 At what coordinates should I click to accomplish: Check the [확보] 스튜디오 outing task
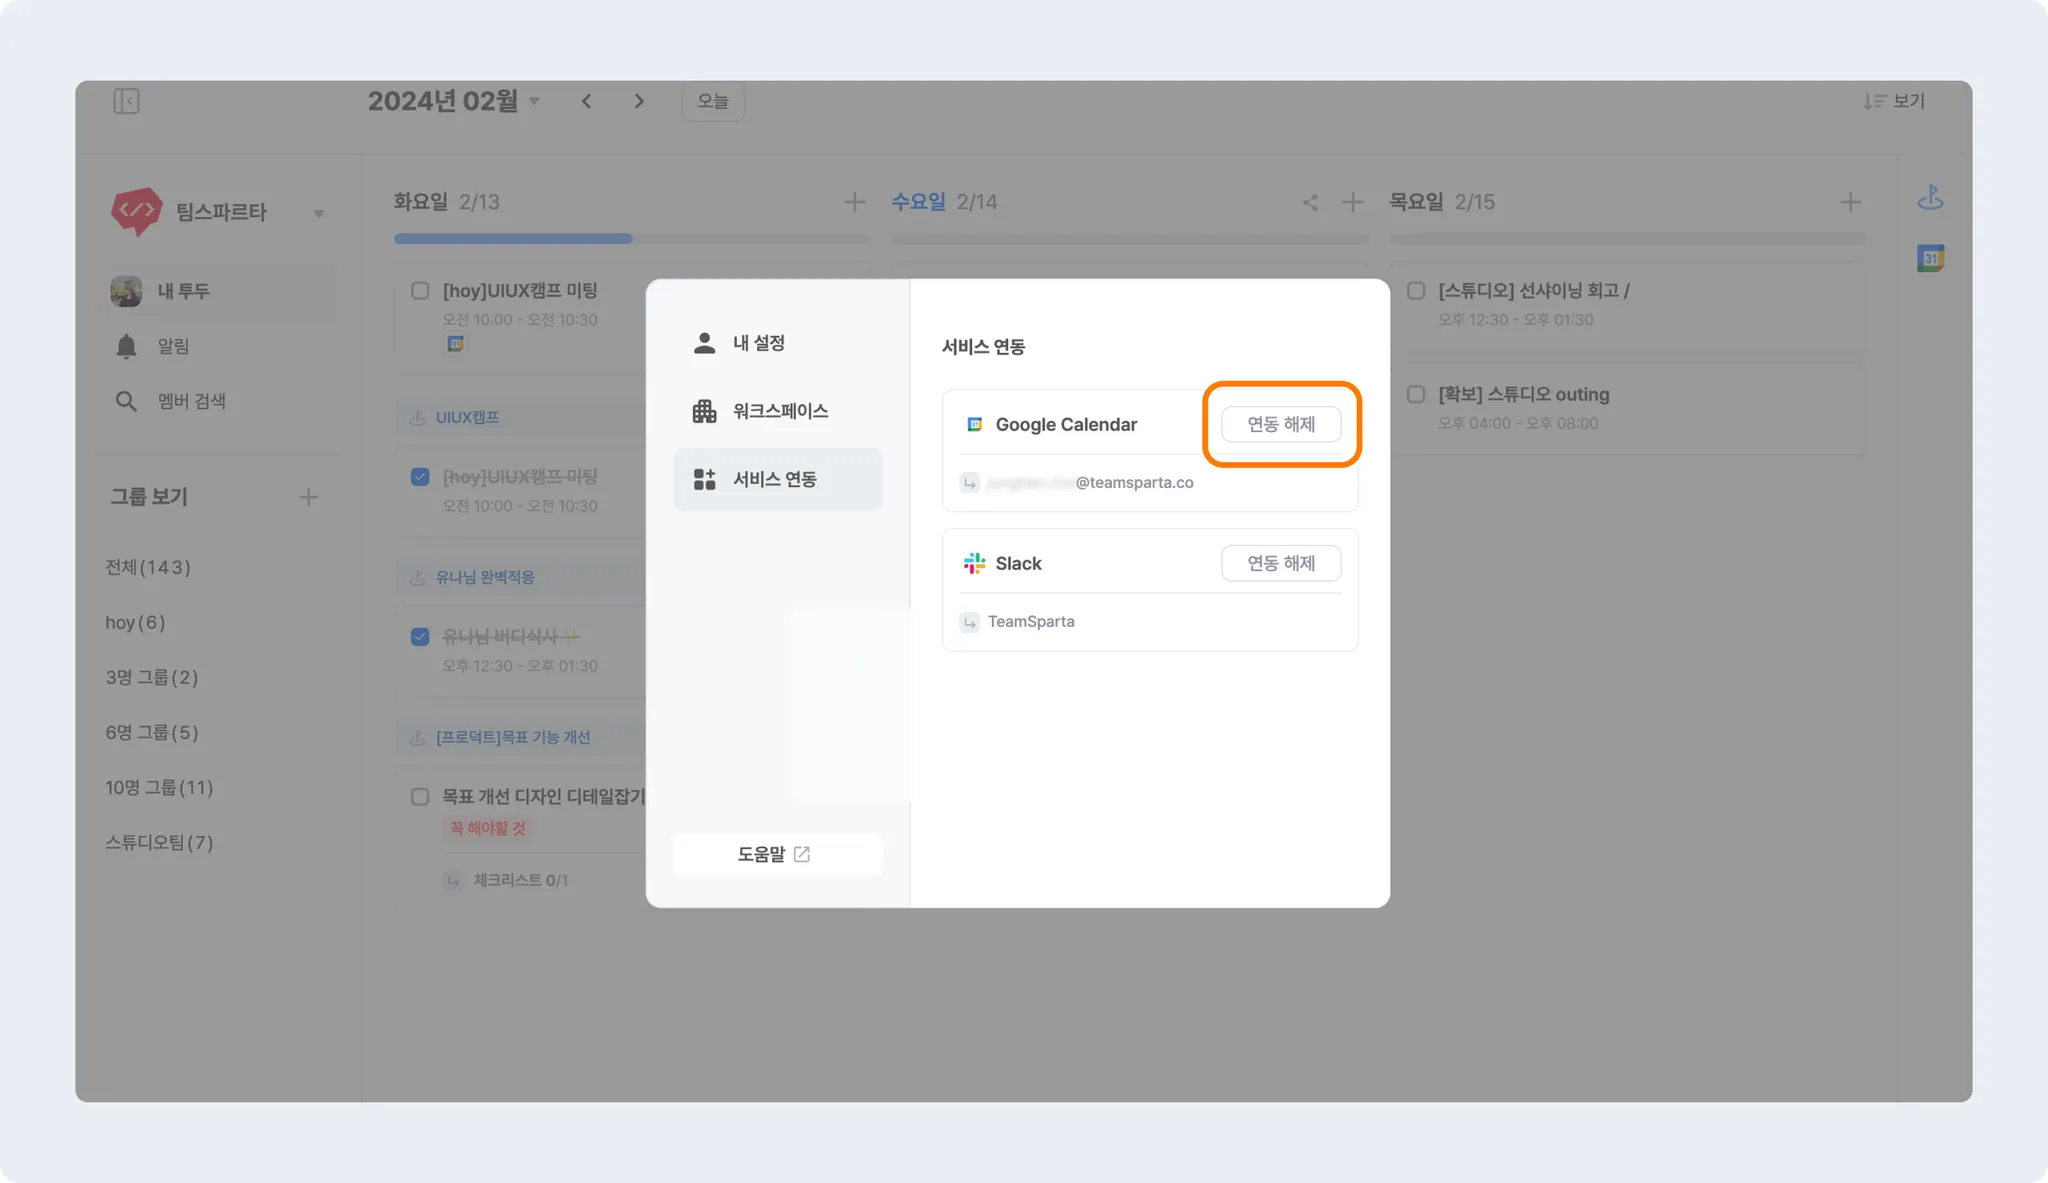1416,394
